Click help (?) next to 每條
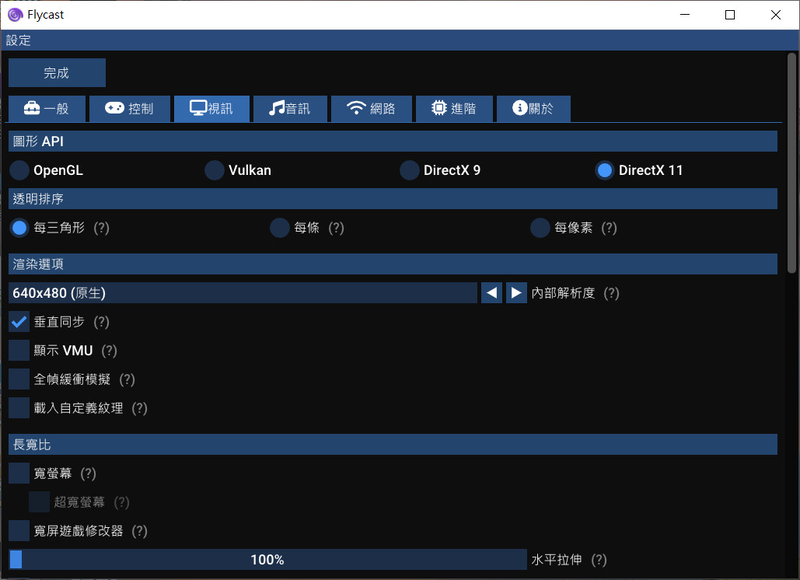800x580 pixels. (x=336, y=228)
